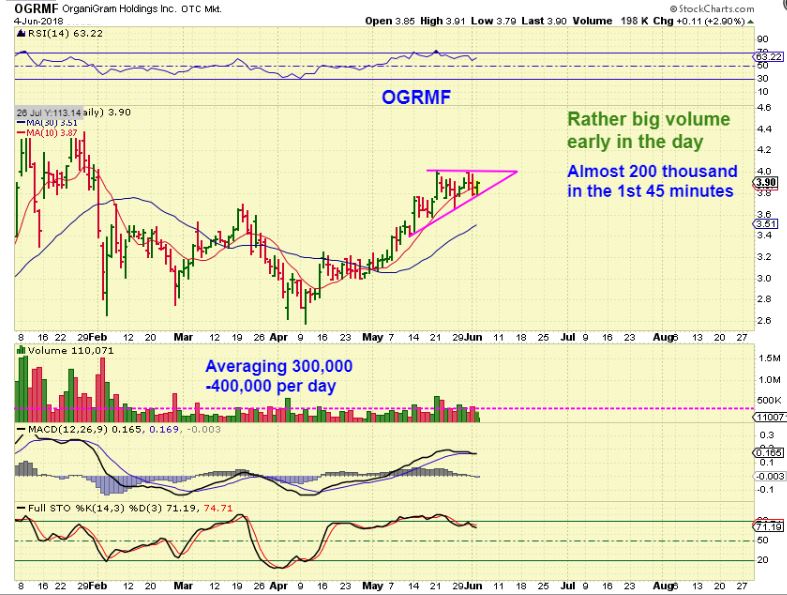The width and height of the screenshot is (787, 595).
Task: Click the -0.003 MACD histogram value tag
Action: pyautogui.click(x=769, y=476)
